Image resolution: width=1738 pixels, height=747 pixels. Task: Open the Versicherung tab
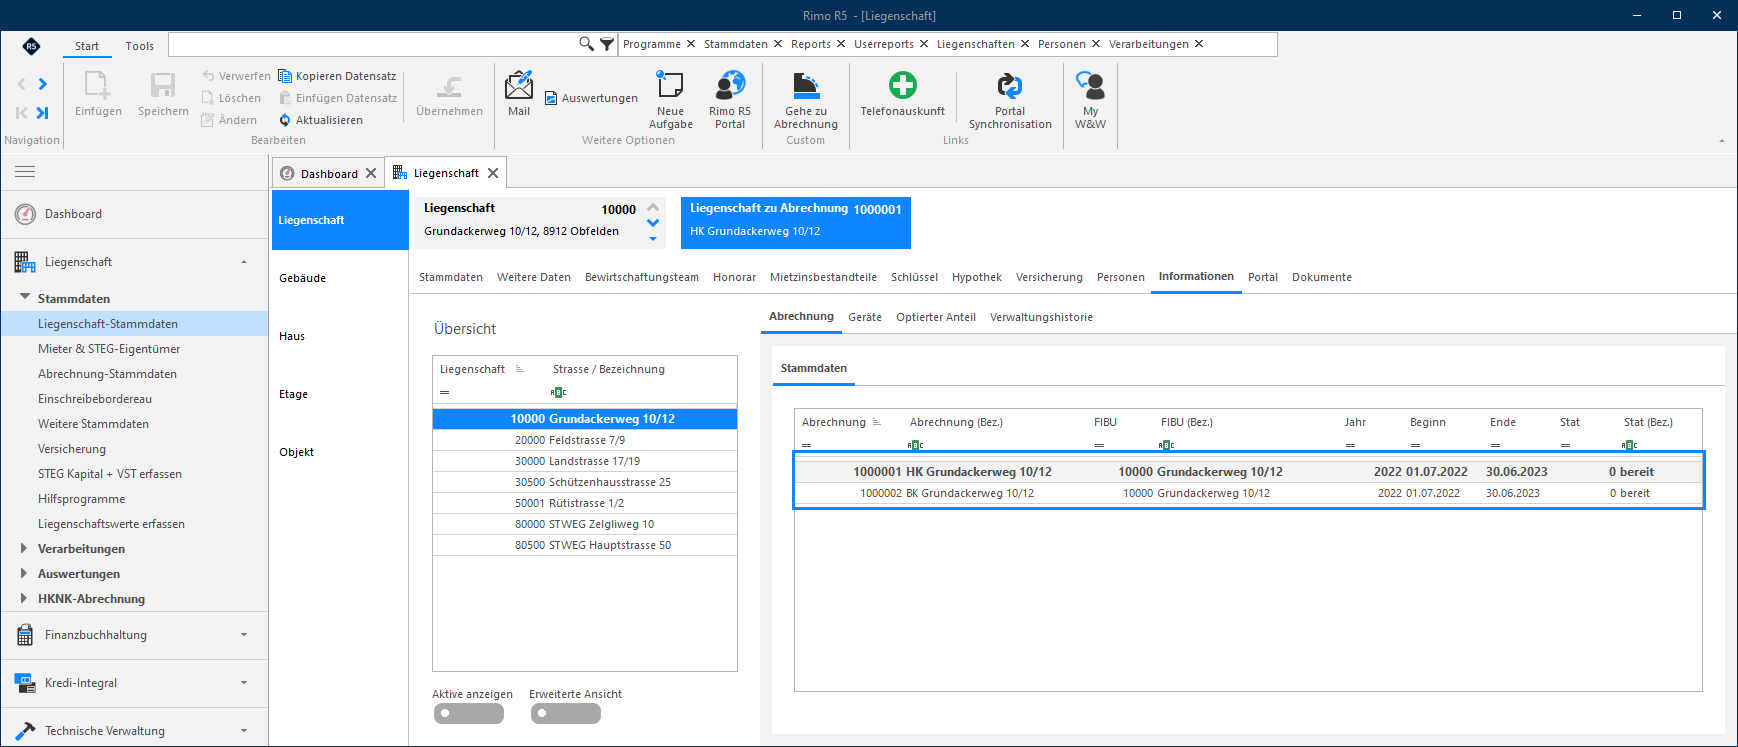click(1049, 277)
